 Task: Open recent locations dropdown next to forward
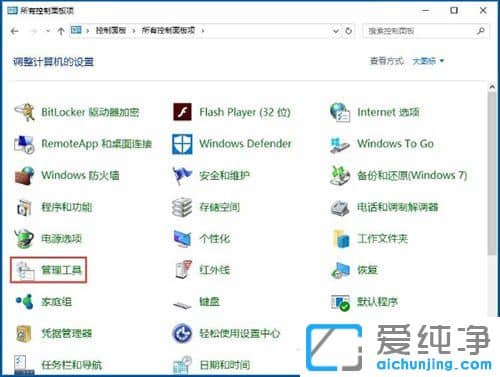point(48,31)
